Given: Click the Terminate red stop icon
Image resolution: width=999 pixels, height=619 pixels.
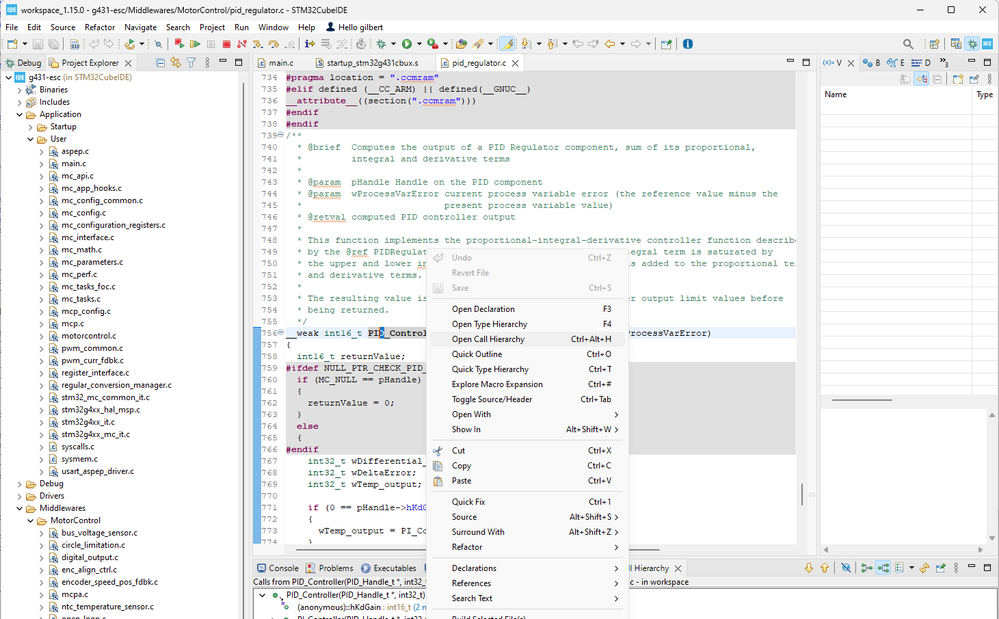Looking at the screenshot, I should point(227,44).
